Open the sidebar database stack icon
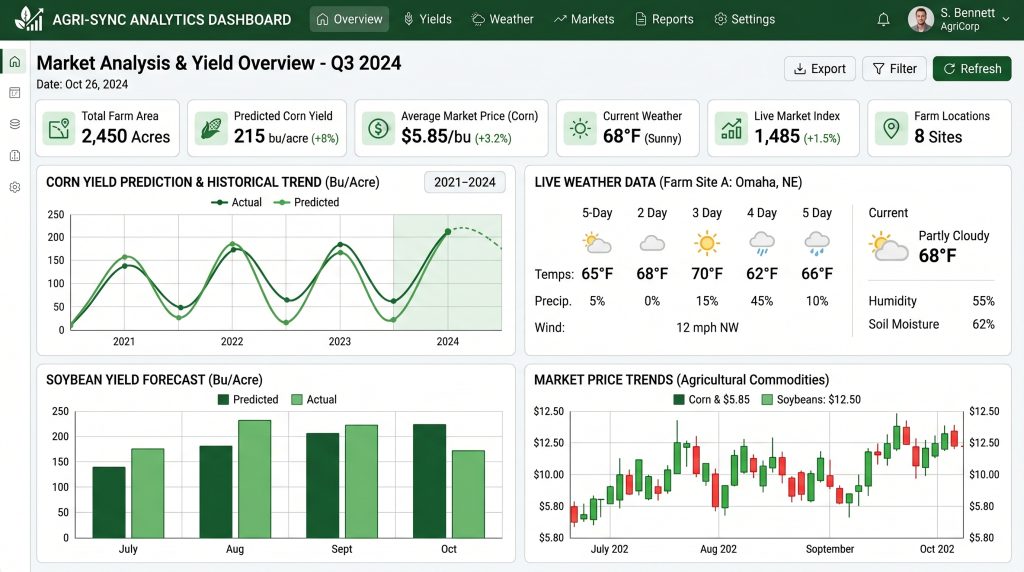 (x=15, y=124)
